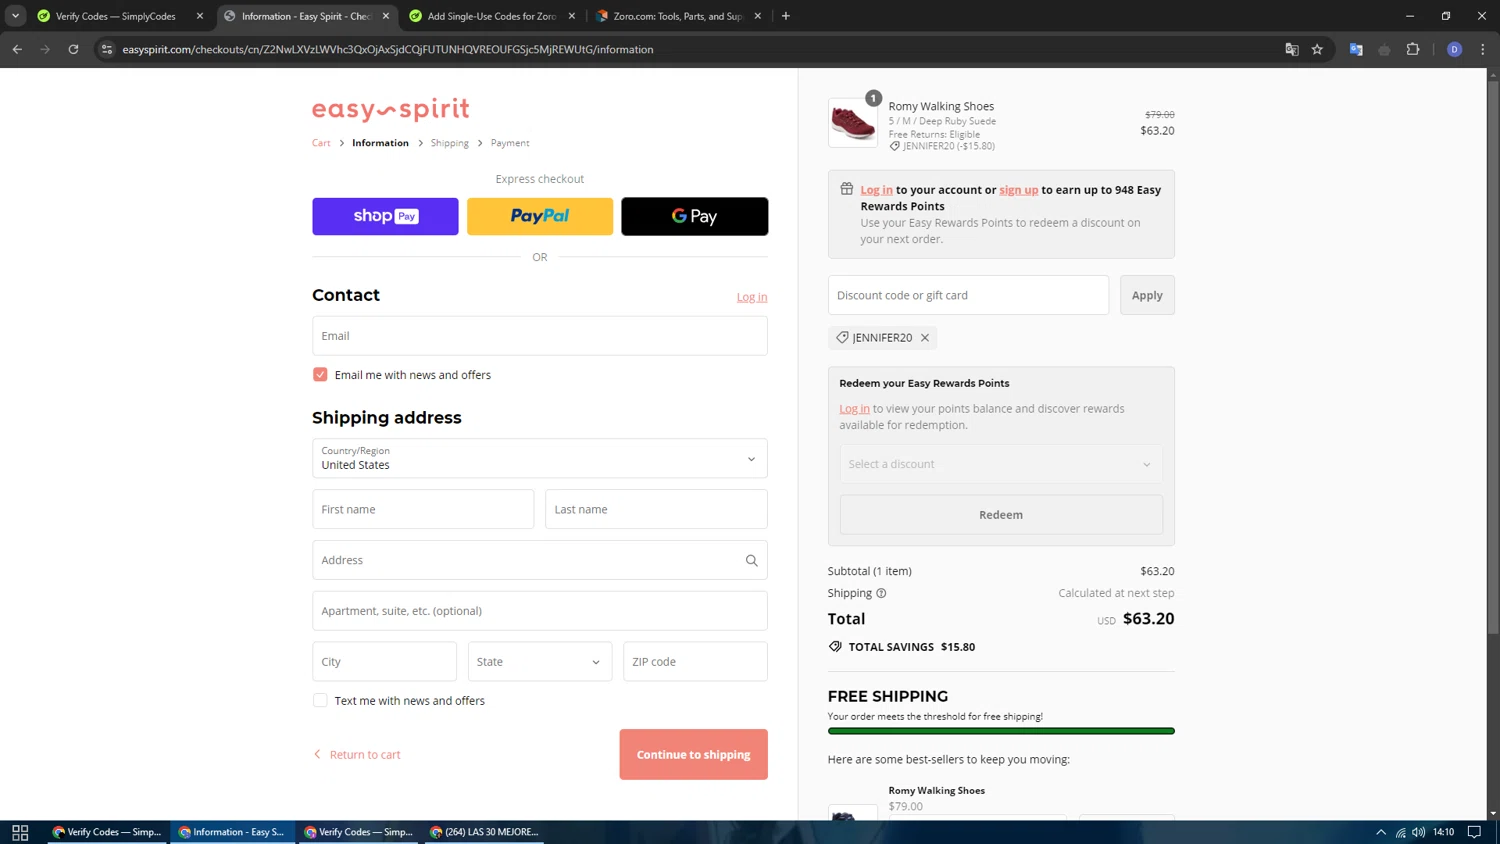Uncheck Email me with news and offers
Image resolution: width=1500 pixels, height=844 pixels.
[320, 375]
